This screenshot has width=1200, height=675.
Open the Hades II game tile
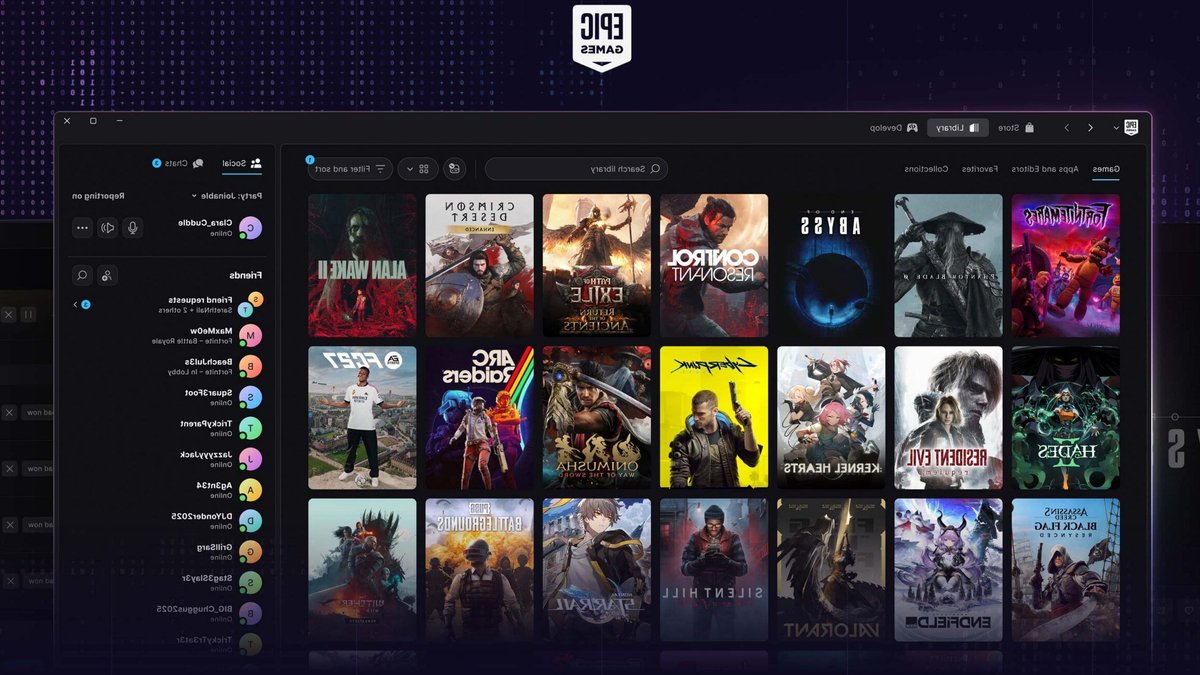(x=1066, y=417)
